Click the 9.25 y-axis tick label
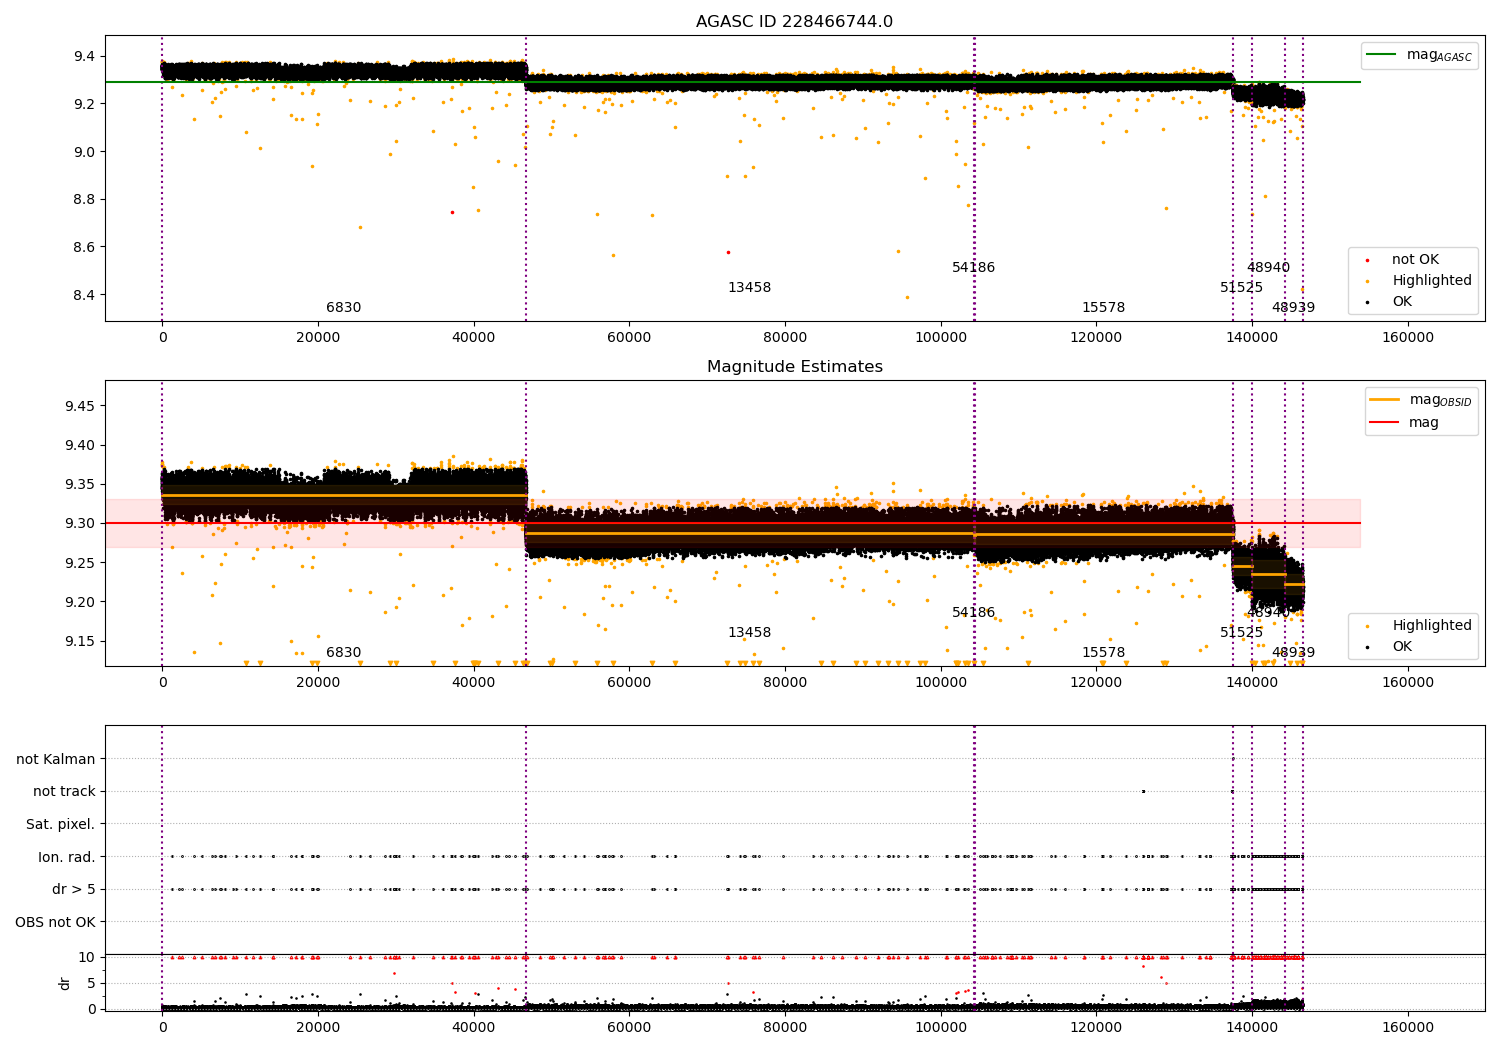Image resolution: width=1500 pixels, height=1050 pixels. click(x=80, y=563)
